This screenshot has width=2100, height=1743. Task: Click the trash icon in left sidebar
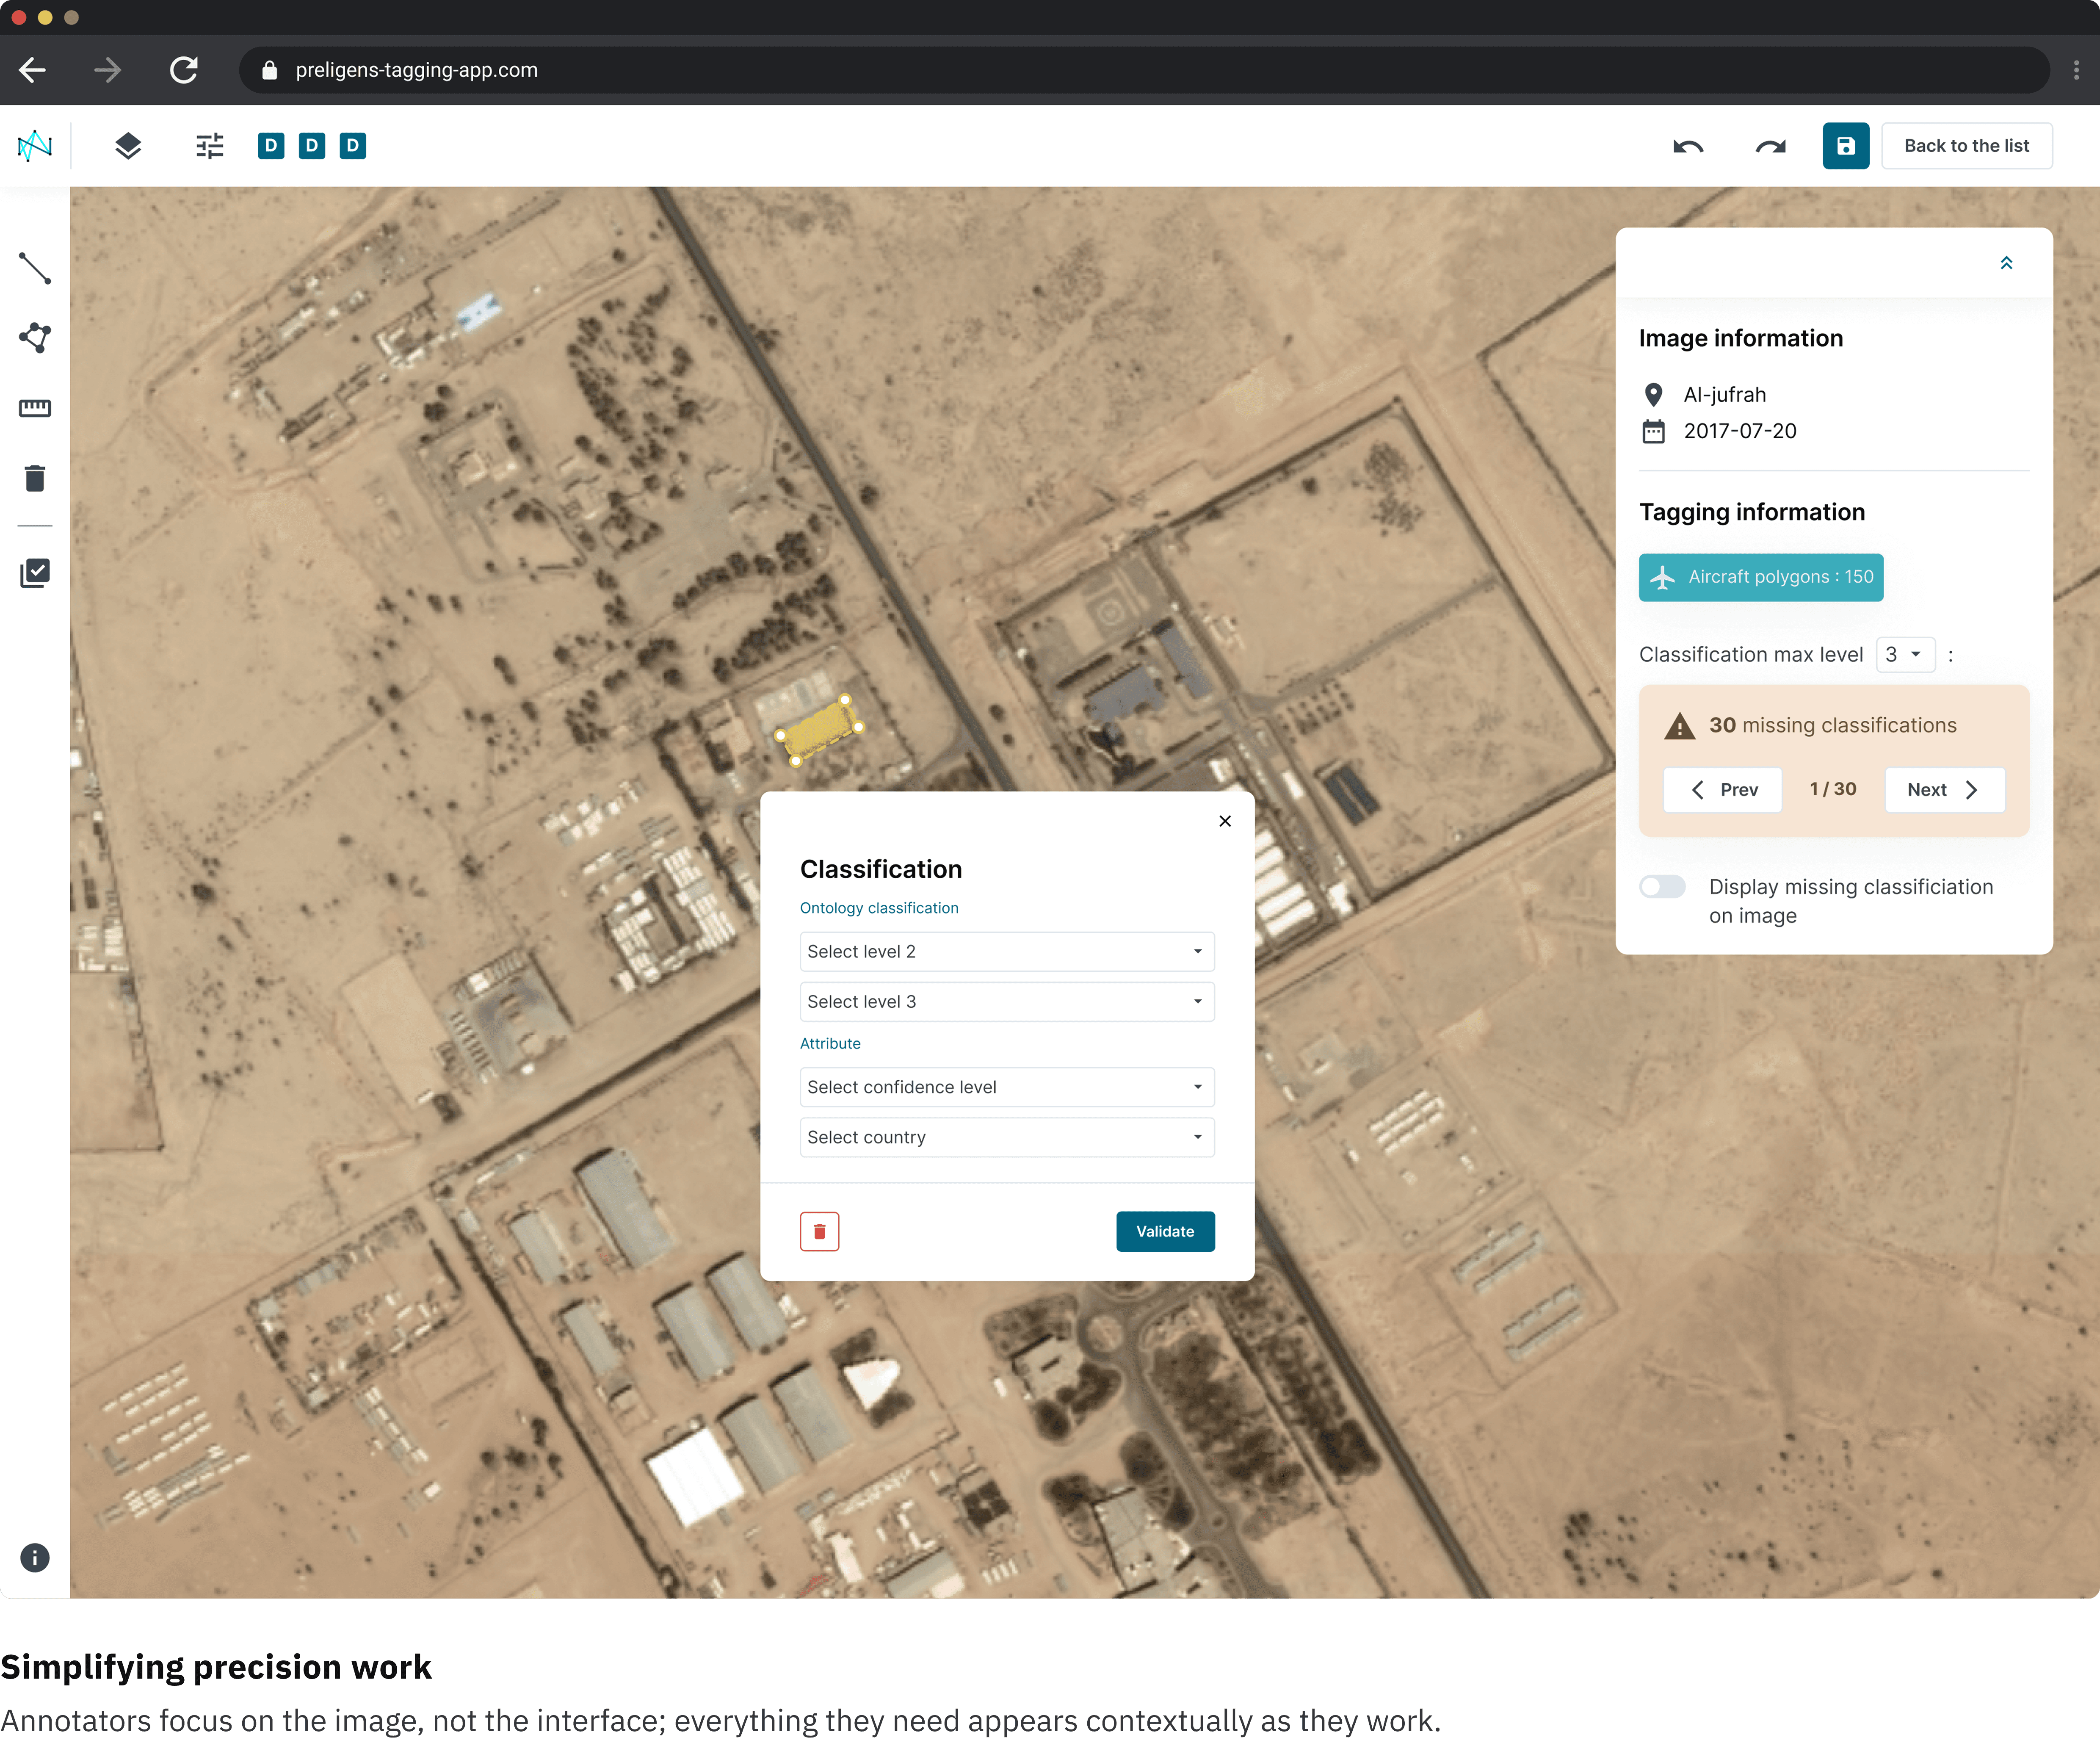click(x=35, y=478)
